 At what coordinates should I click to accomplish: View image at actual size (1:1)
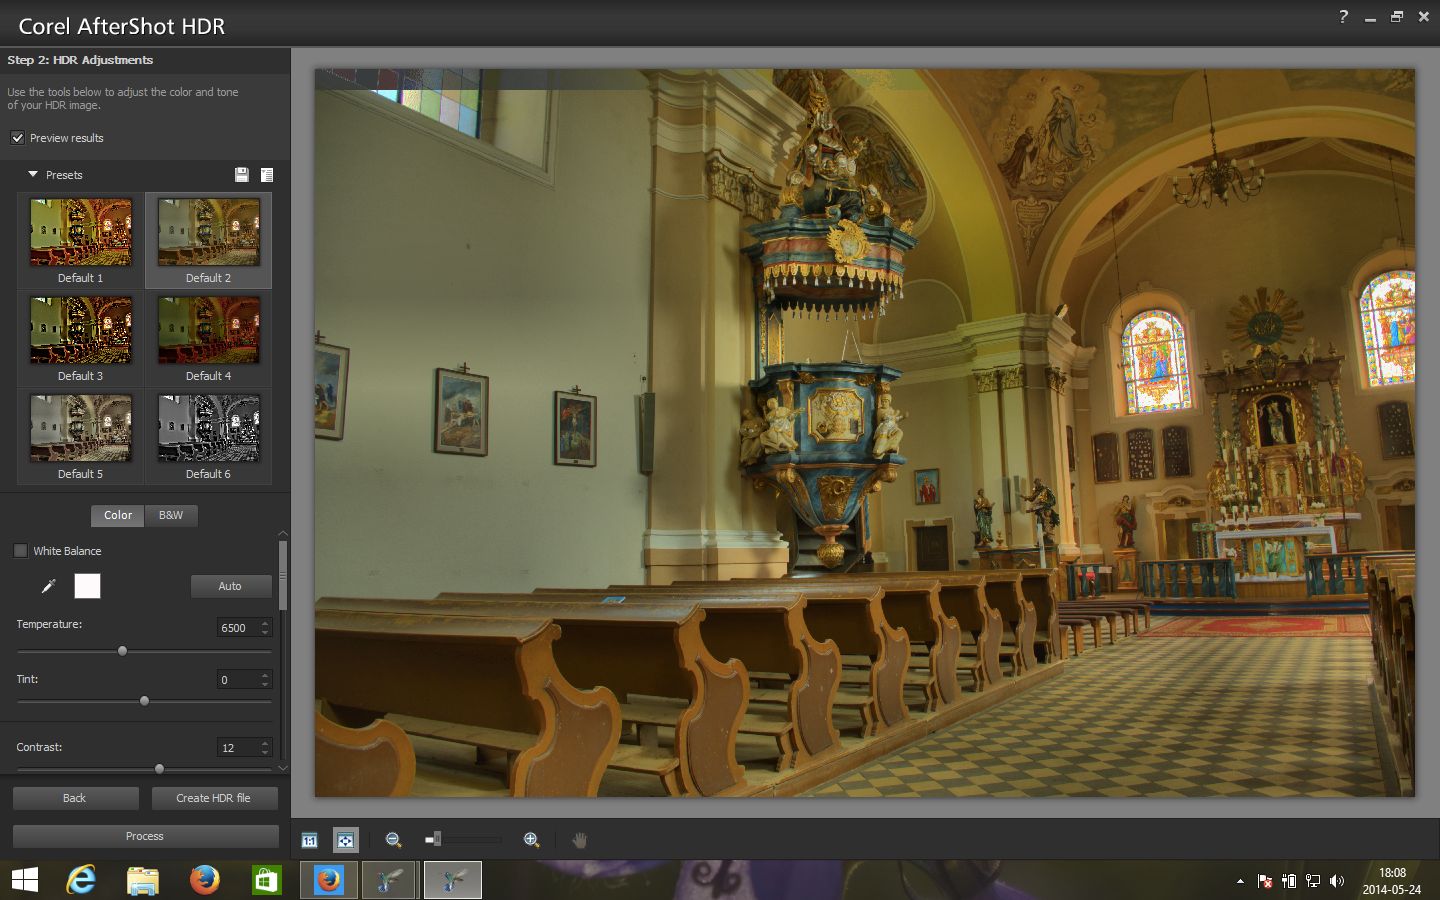click(x=310, y=840)
